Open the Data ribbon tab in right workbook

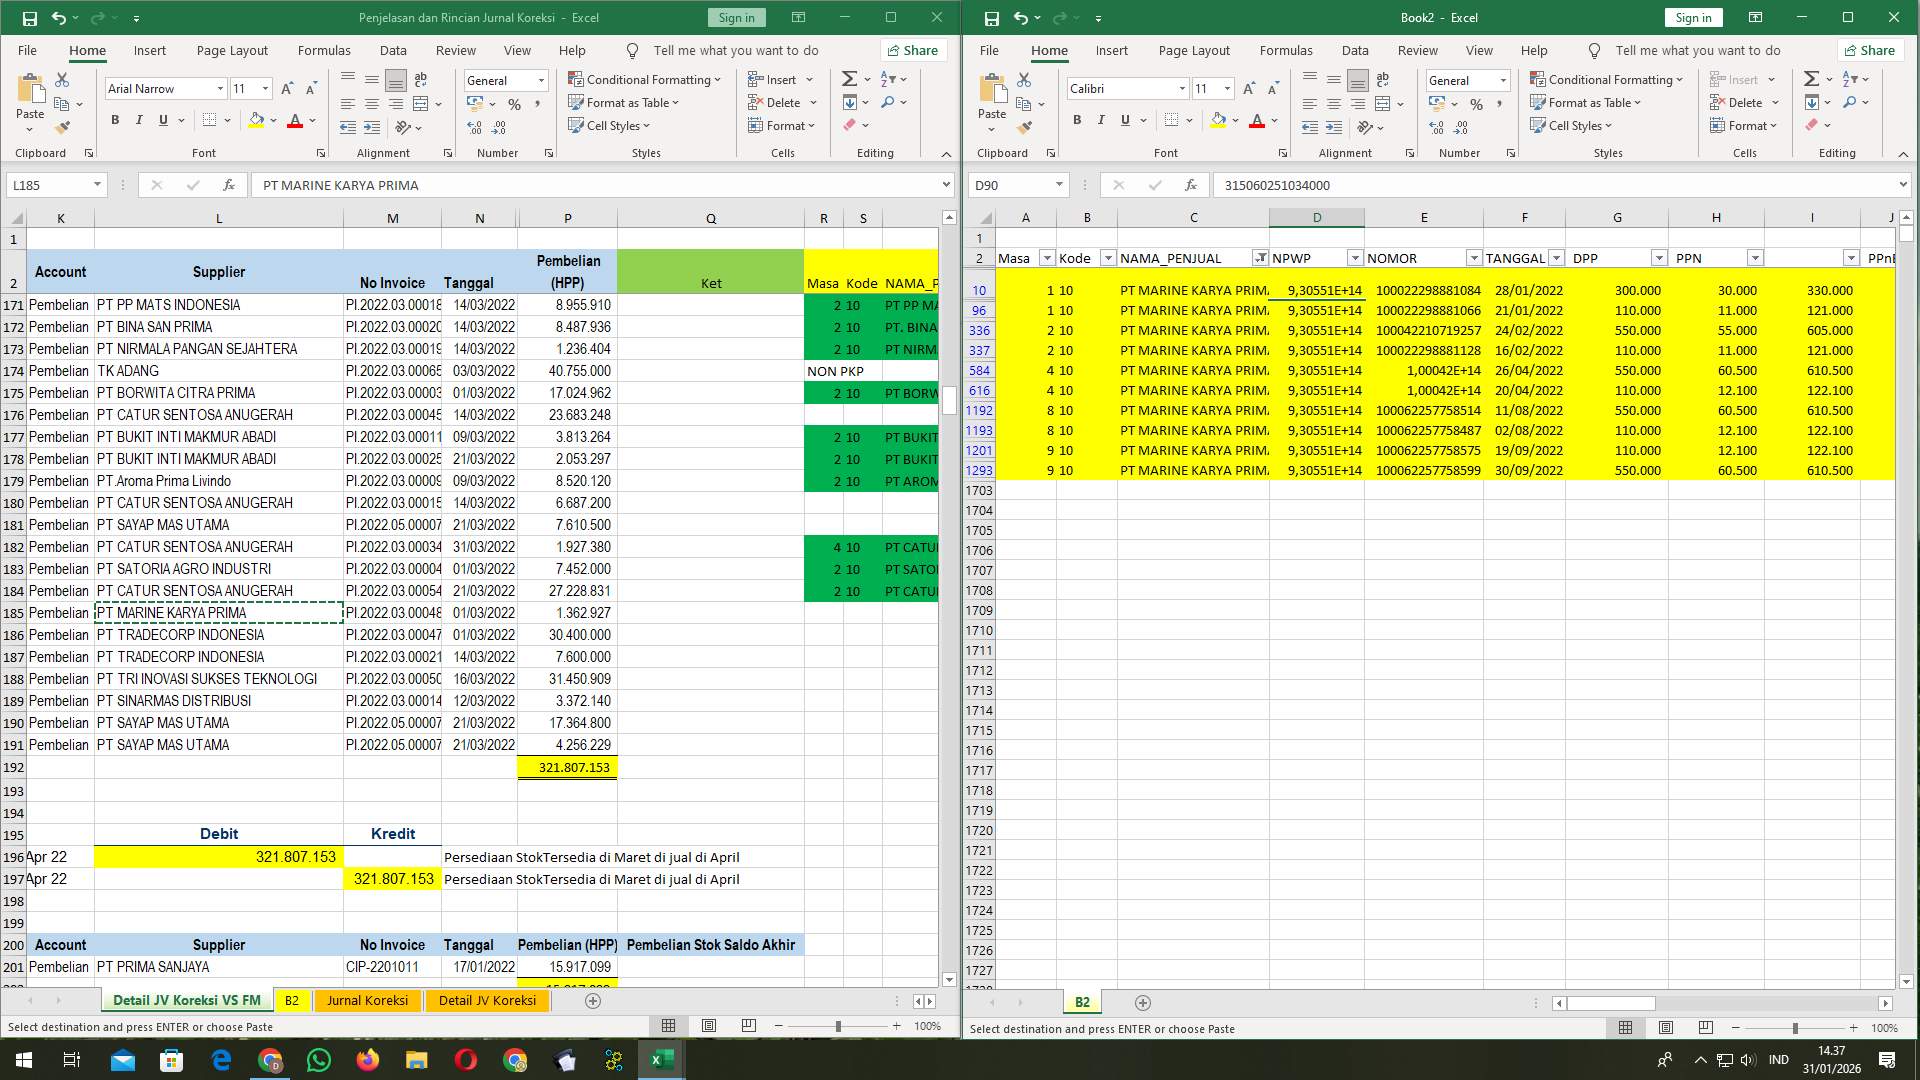click(x=1355, y=50)
